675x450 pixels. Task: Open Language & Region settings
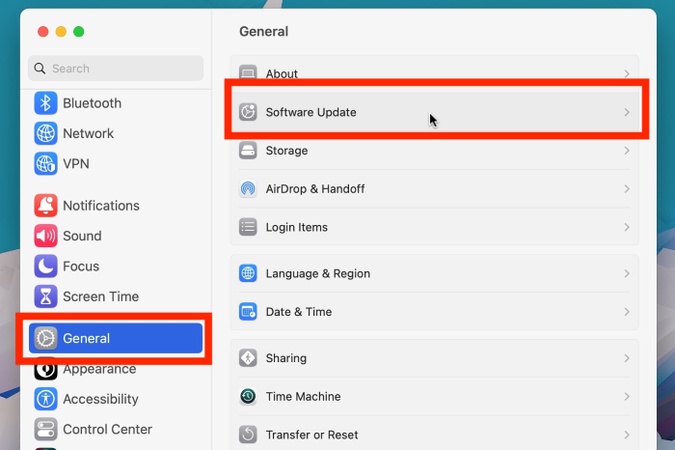pyautogui.click(x=317, y=273)
